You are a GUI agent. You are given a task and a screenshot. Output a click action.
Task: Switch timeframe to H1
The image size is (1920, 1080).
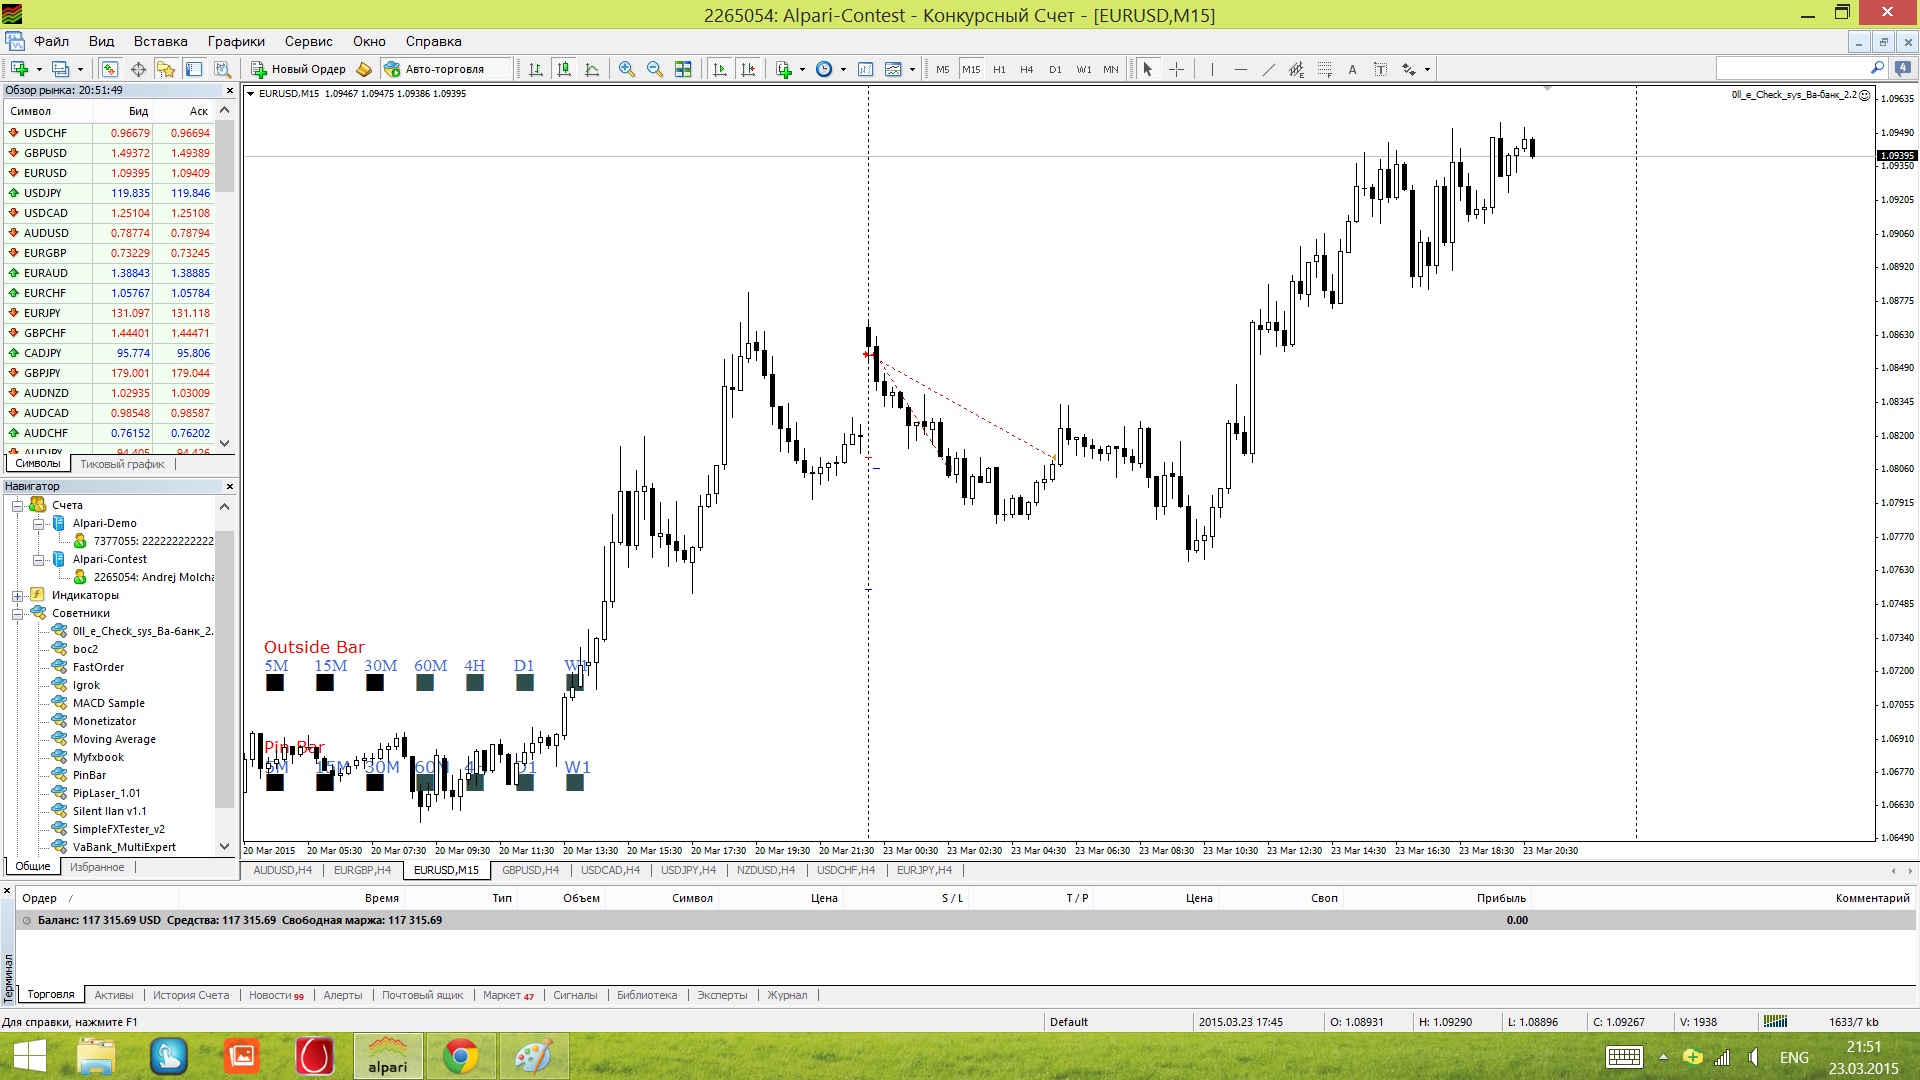point(999,69)
